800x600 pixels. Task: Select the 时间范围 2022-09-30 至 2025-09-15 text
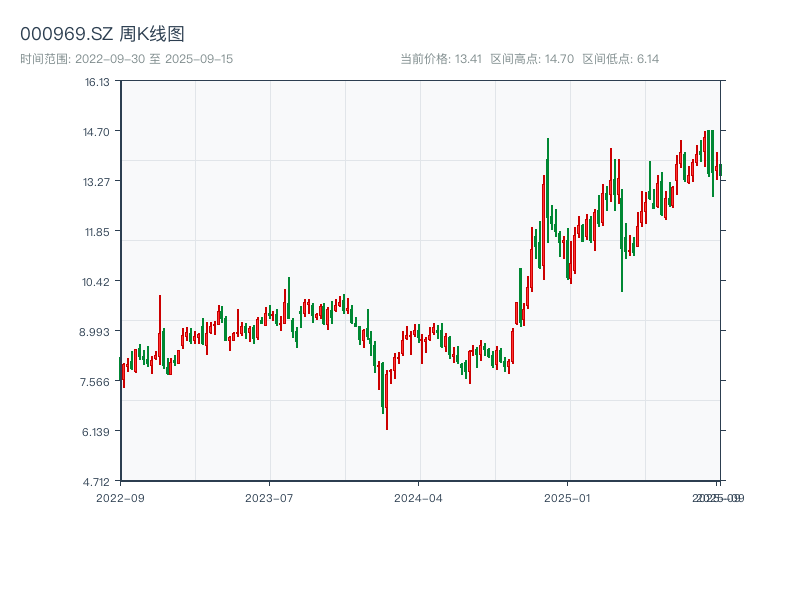pyautogui.click(x=127, y=59)
